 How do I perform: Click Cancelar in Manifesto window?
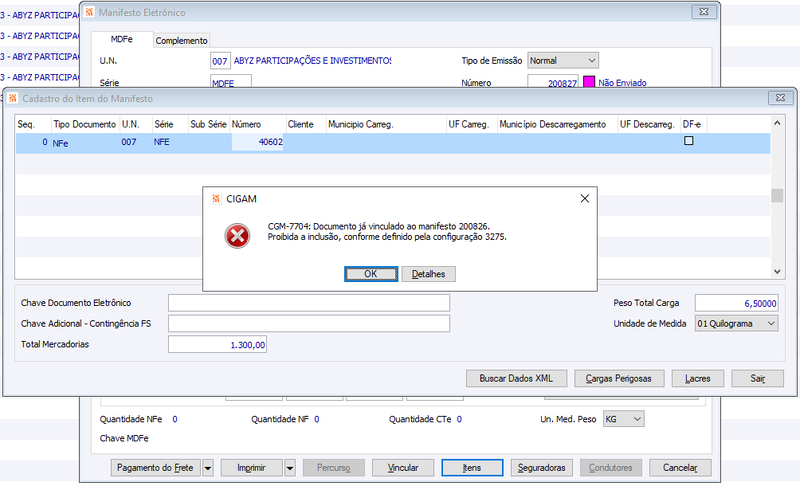click(680, 468)
